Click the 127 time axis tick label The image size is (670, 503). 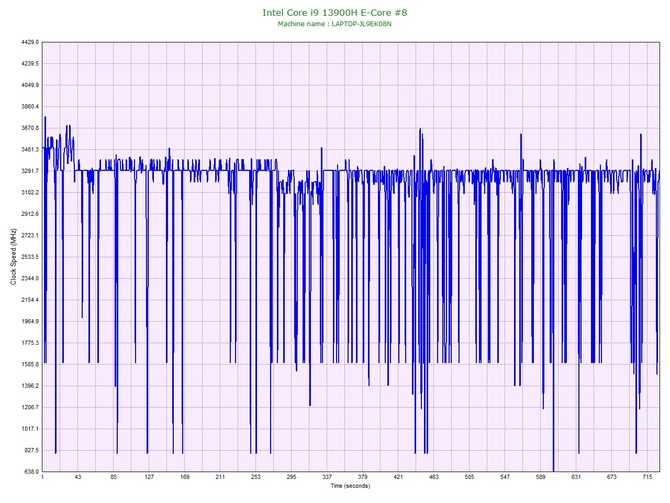149,477
